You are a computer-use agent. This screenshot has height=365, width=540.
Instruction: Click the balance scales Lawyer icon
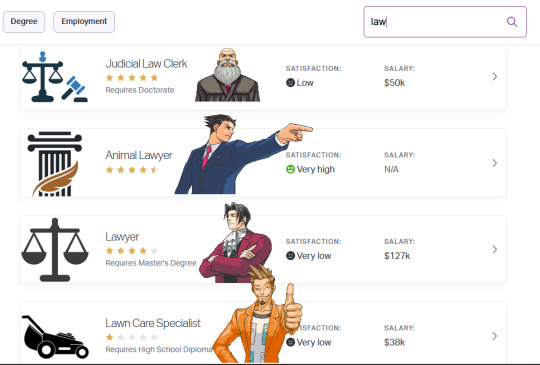coord(55,250)
